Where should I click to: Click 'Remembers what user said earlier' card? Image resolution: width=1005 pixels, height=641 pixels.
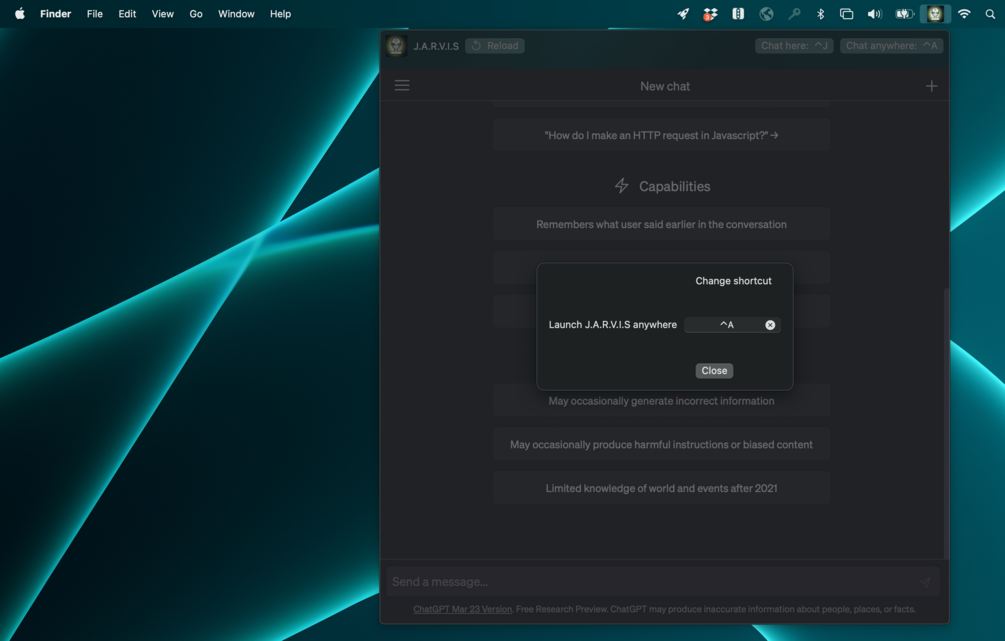661,224
